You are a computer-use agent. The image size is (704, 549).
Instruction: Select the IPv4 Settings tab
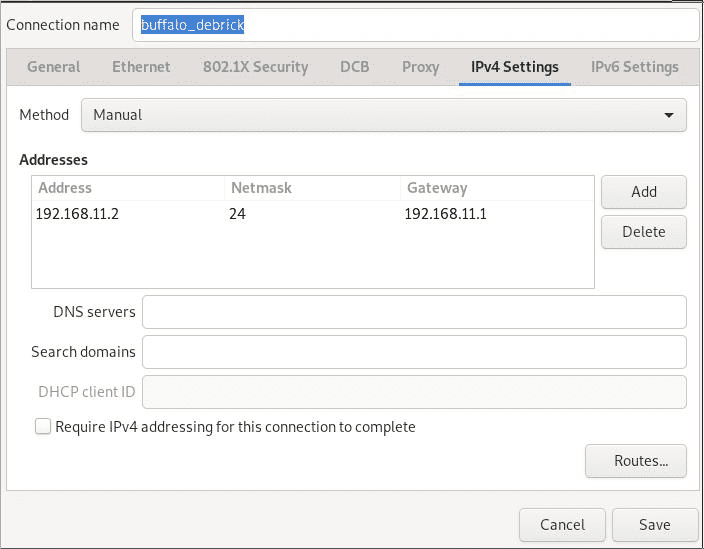tap(515, 67)
